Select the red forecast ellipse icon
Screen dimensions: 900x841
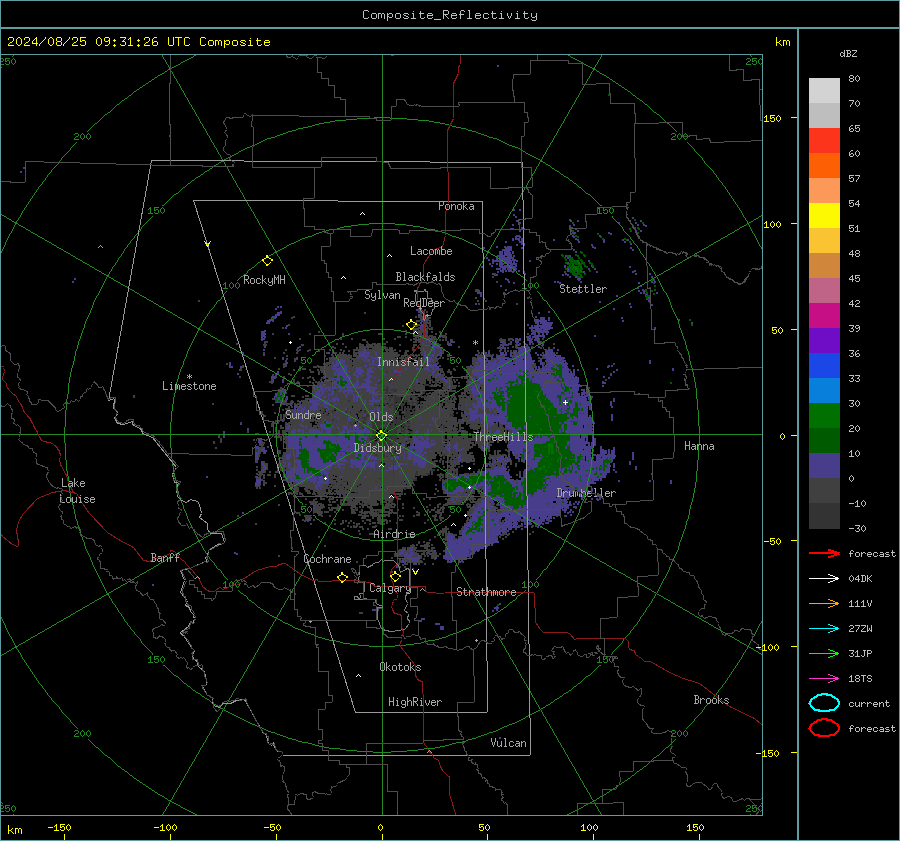point(824,728)
